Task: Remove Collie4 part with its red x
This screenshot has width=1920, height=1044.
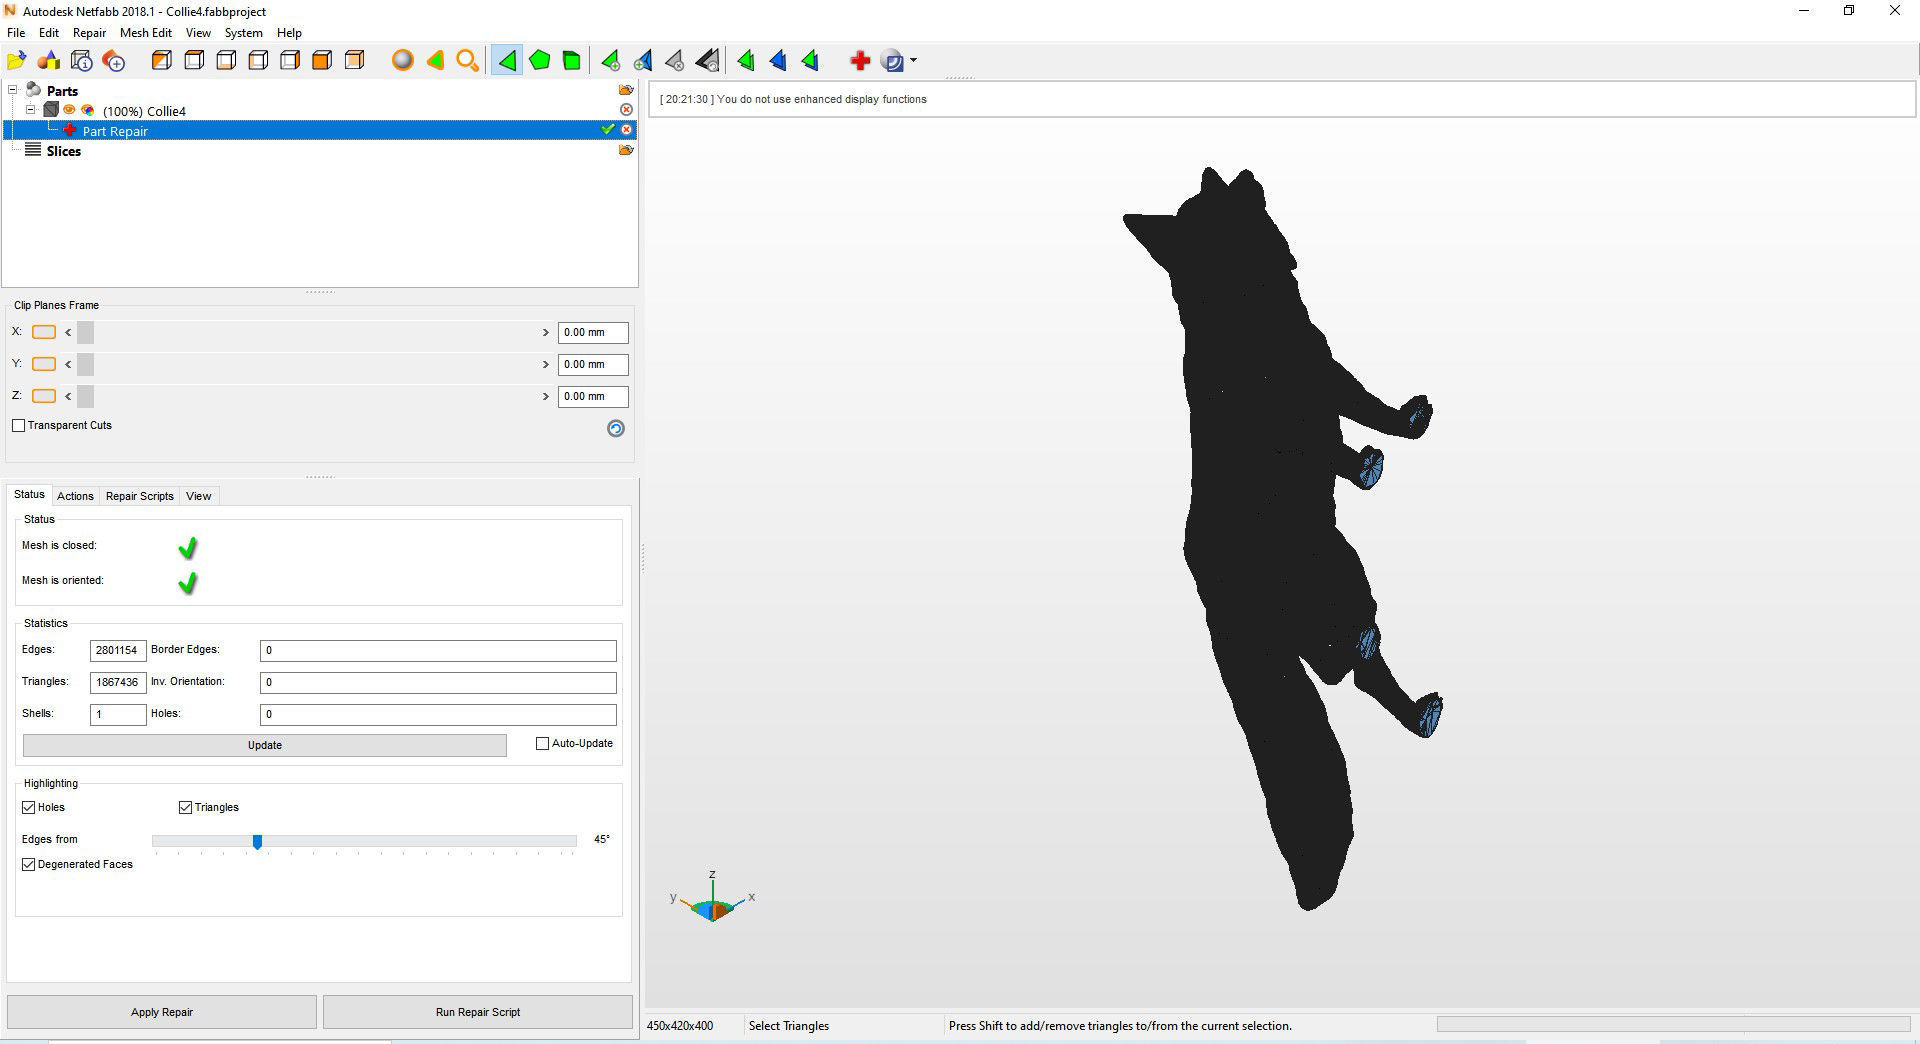Action: tap(626, 110)
